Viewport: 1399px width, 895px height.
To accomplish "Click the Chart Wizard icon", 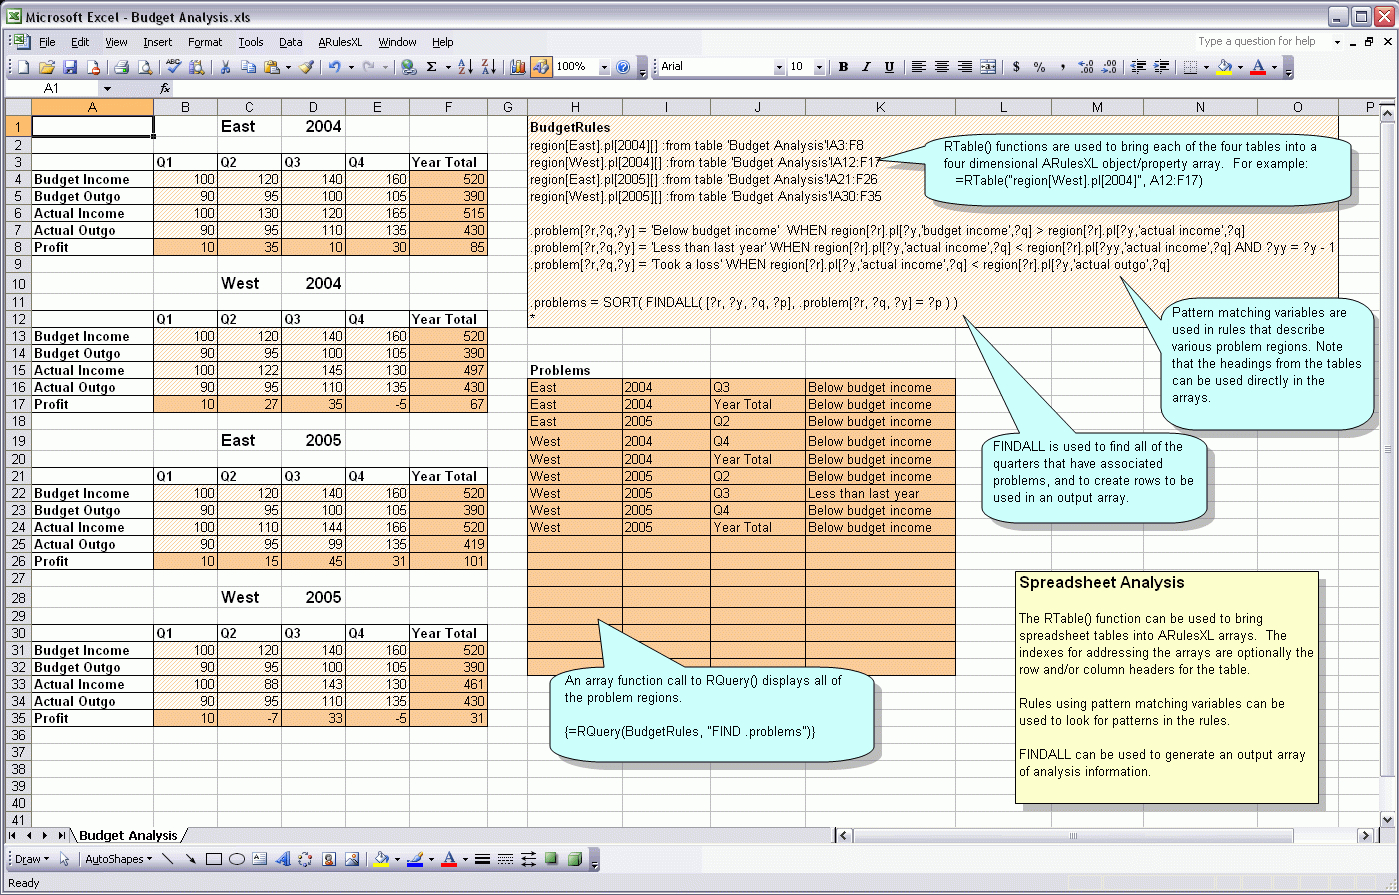I will click(x=518, y=68).
